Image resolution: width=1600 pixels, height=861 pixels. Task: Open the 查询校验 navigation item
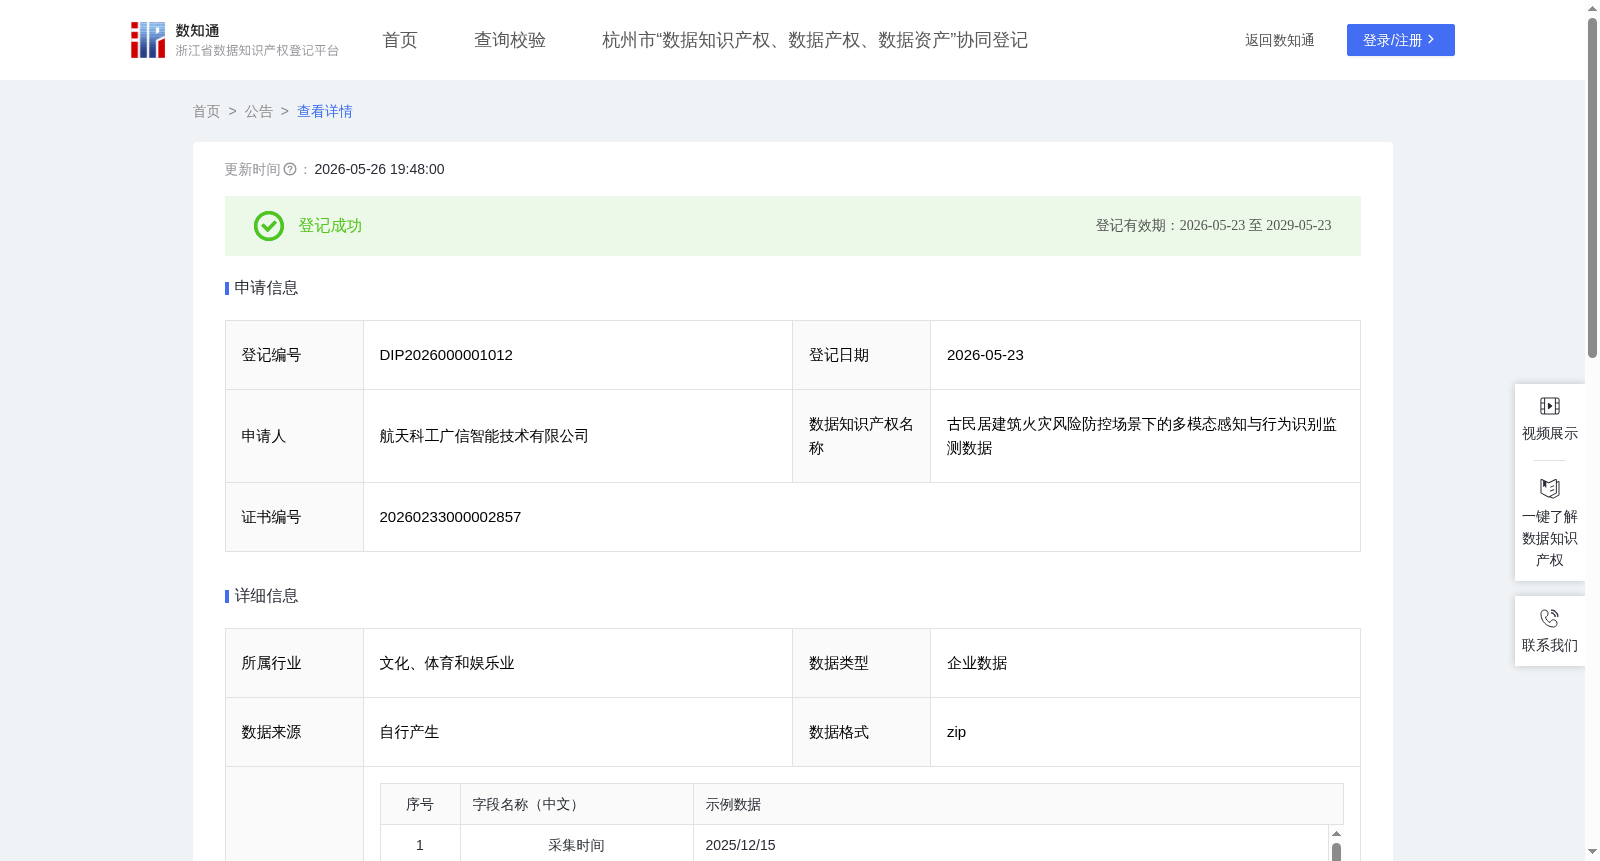click(510, 40)
